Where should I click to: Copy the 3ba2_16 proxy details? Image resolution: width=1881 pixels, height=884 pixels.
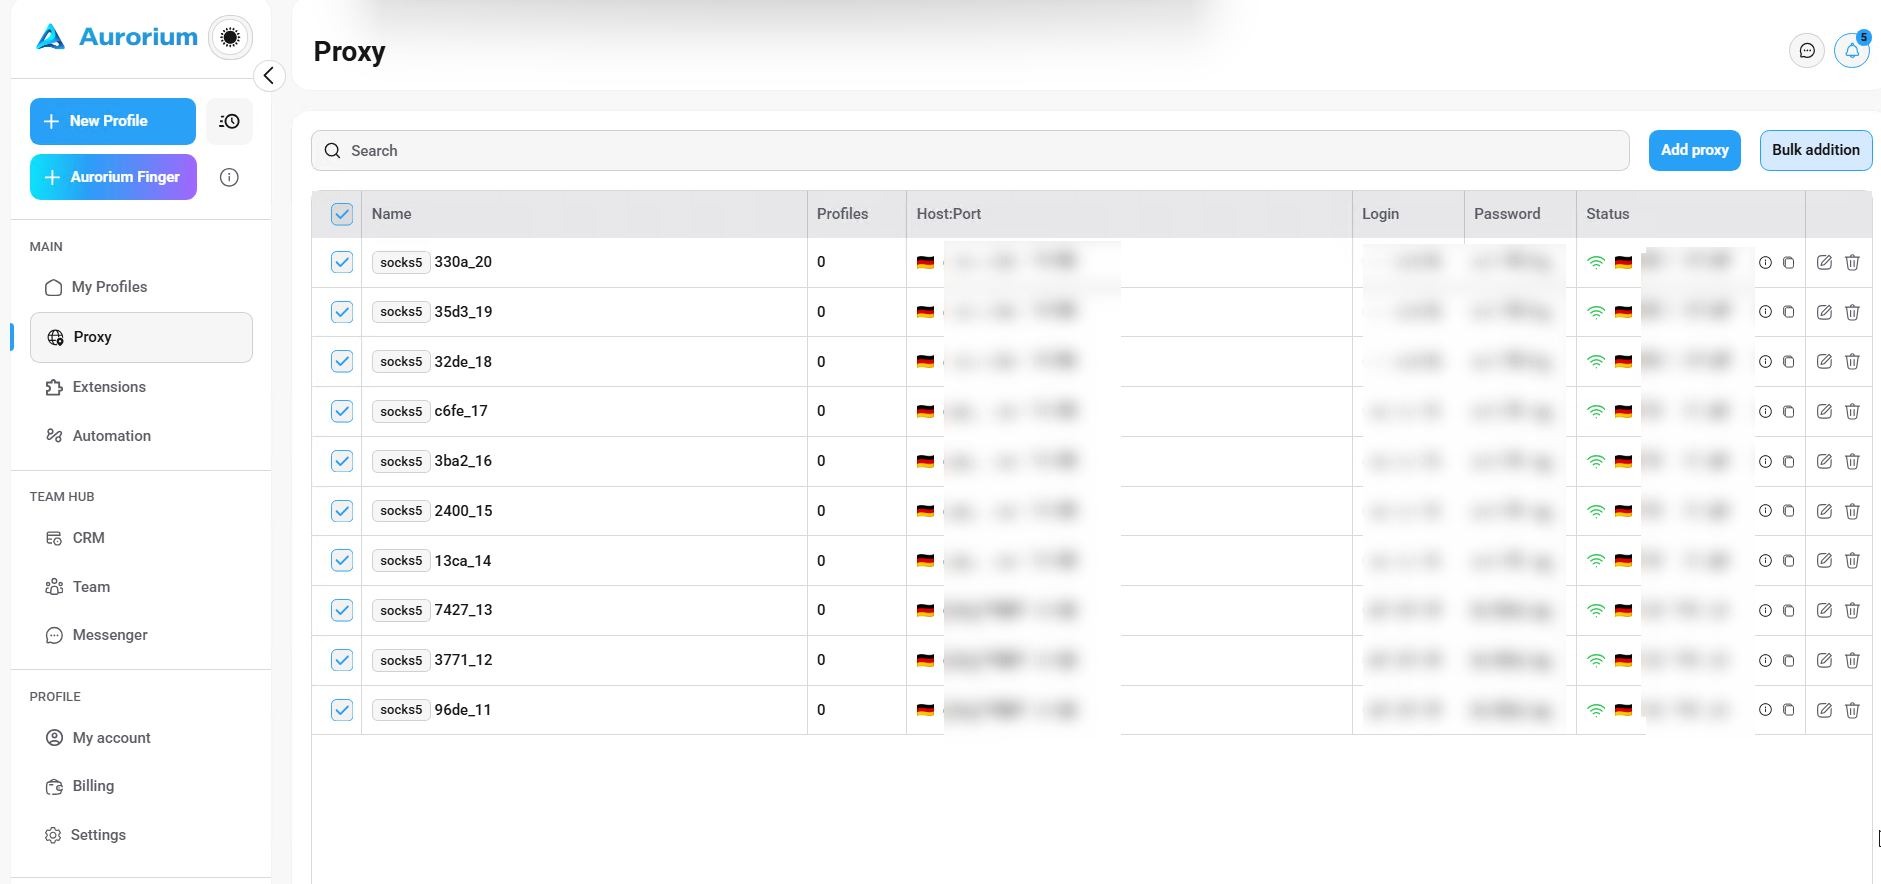click(x=1788, y=462)
